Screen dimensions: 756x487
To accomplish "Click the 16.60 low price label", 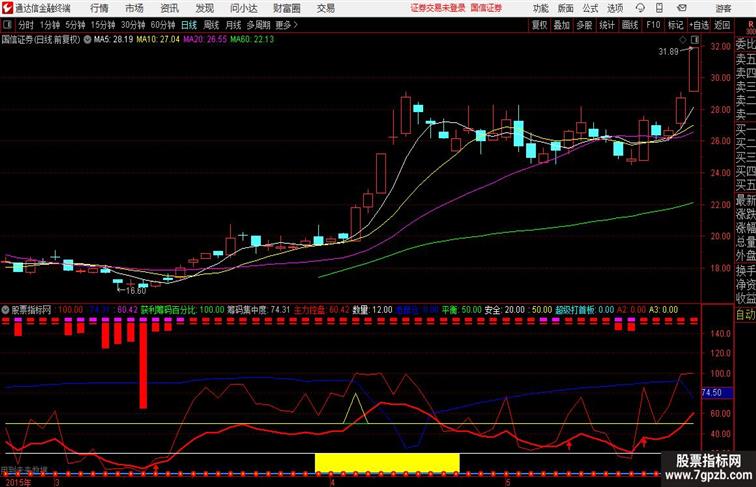I will pos(135,291).
